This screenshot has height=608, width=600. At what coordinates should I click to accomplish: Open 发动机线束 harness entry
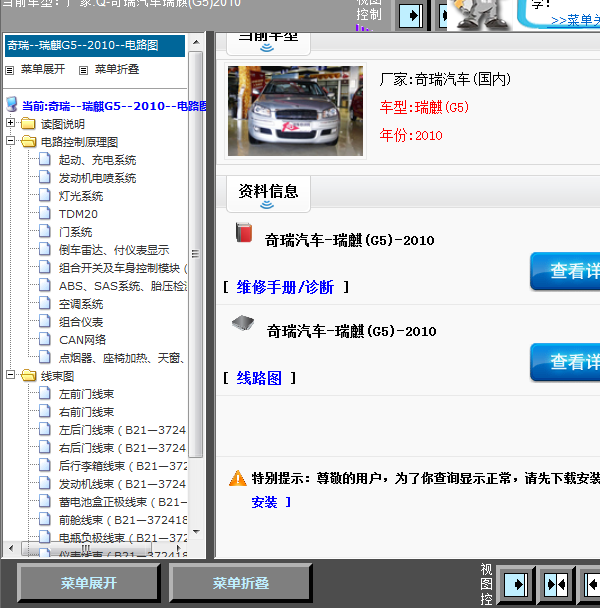pyautogui.click(x=122, y=484)
